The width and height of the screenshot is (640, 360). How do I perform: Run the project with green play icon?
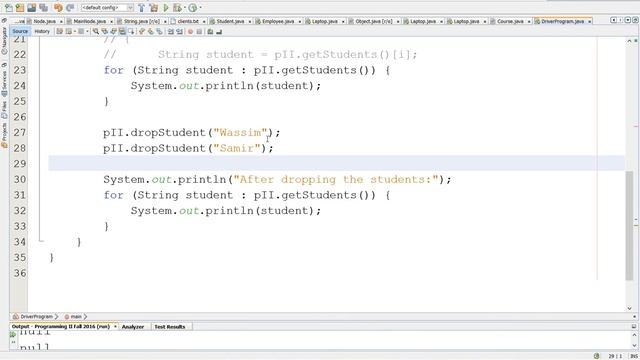click(166, 8)
